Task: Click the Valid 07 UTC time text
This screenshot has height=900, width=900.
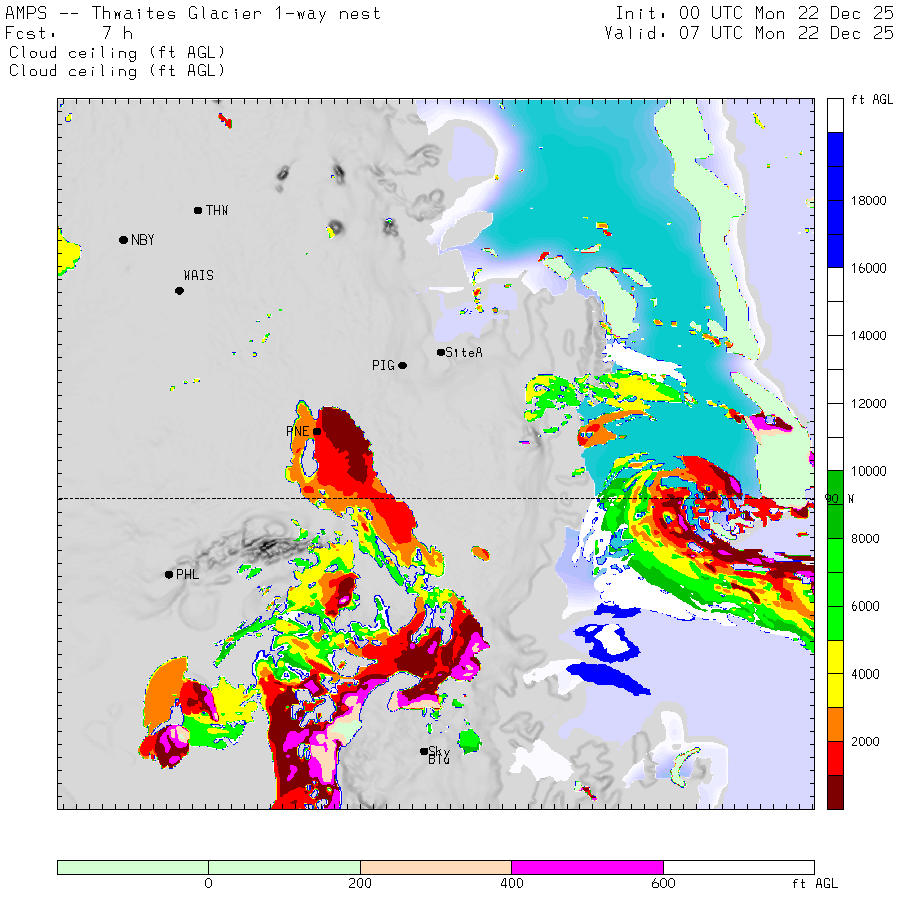Action: (x=749, y=33)
